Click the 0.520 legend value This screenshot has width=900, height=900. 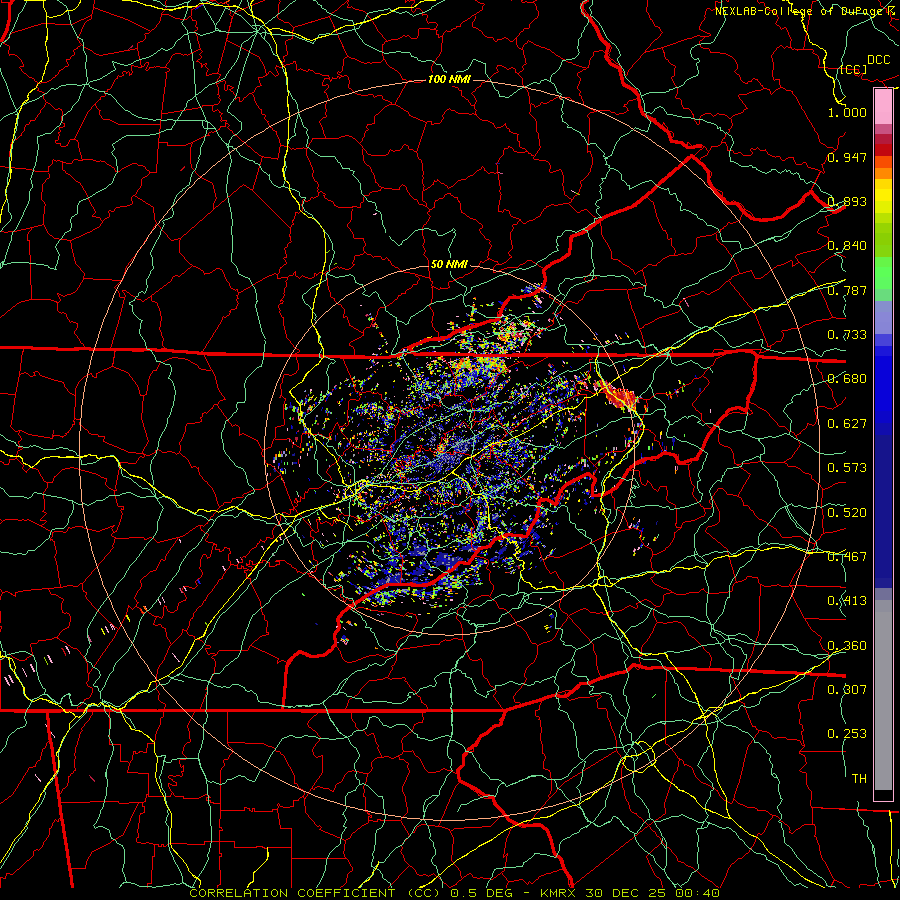pyautogui.click(x=847, y=513)
